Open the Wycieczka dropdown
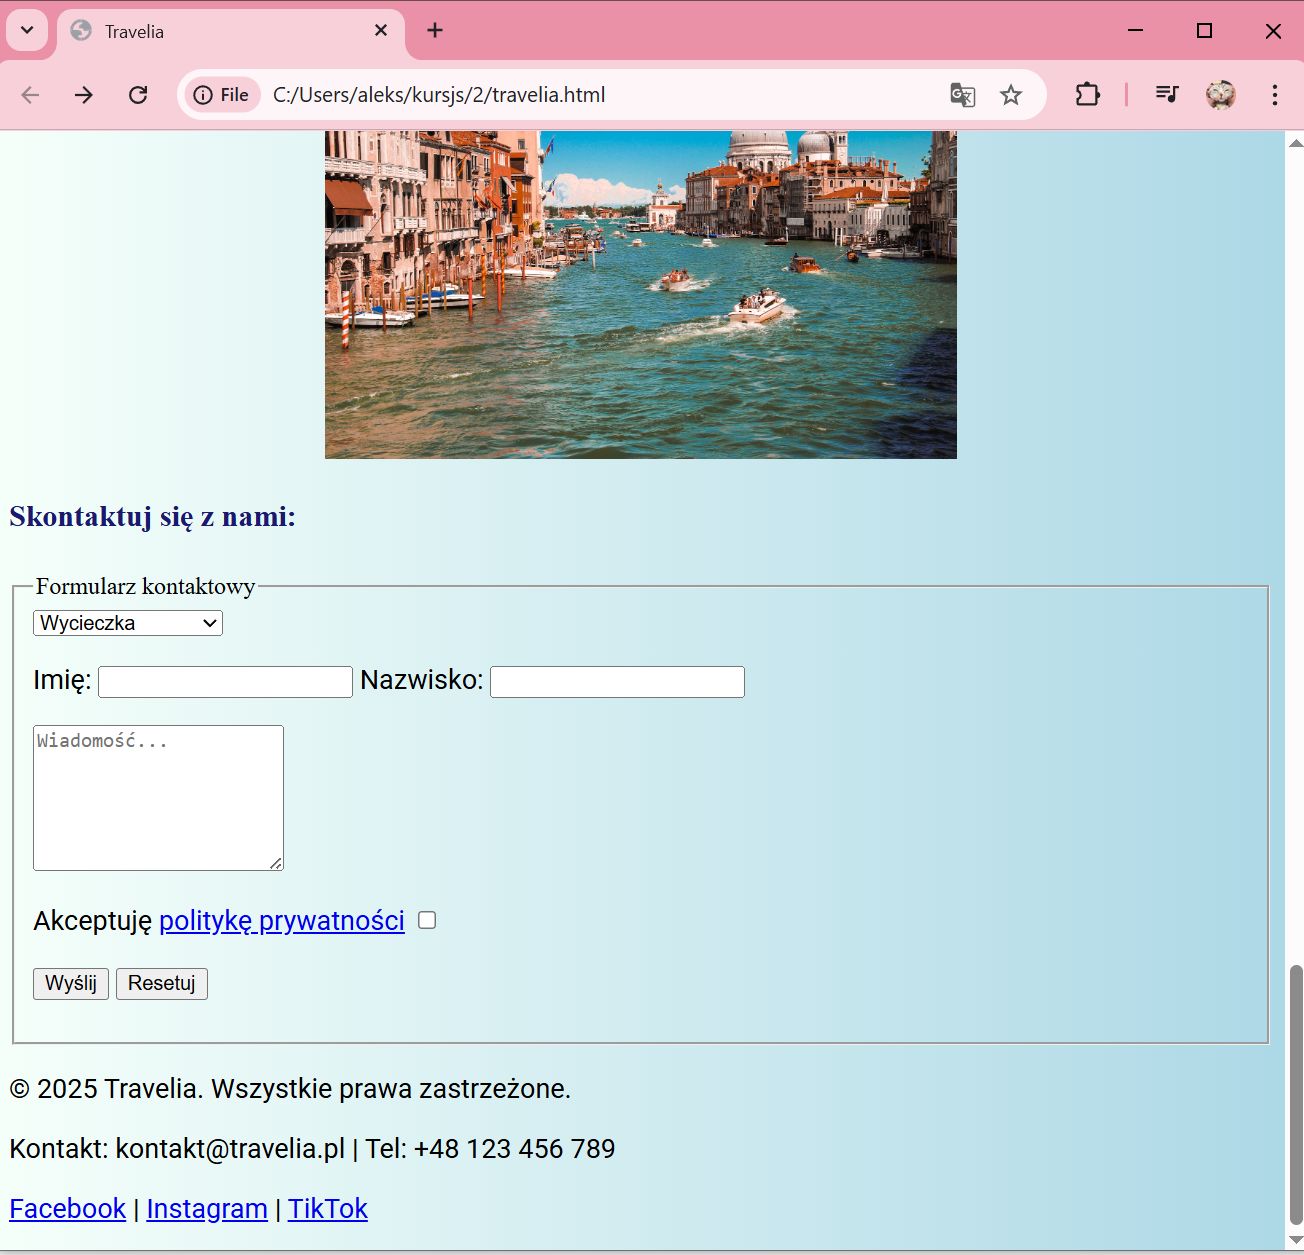Viewport: 1304px width, 1255px height. (x=128, y=623)
